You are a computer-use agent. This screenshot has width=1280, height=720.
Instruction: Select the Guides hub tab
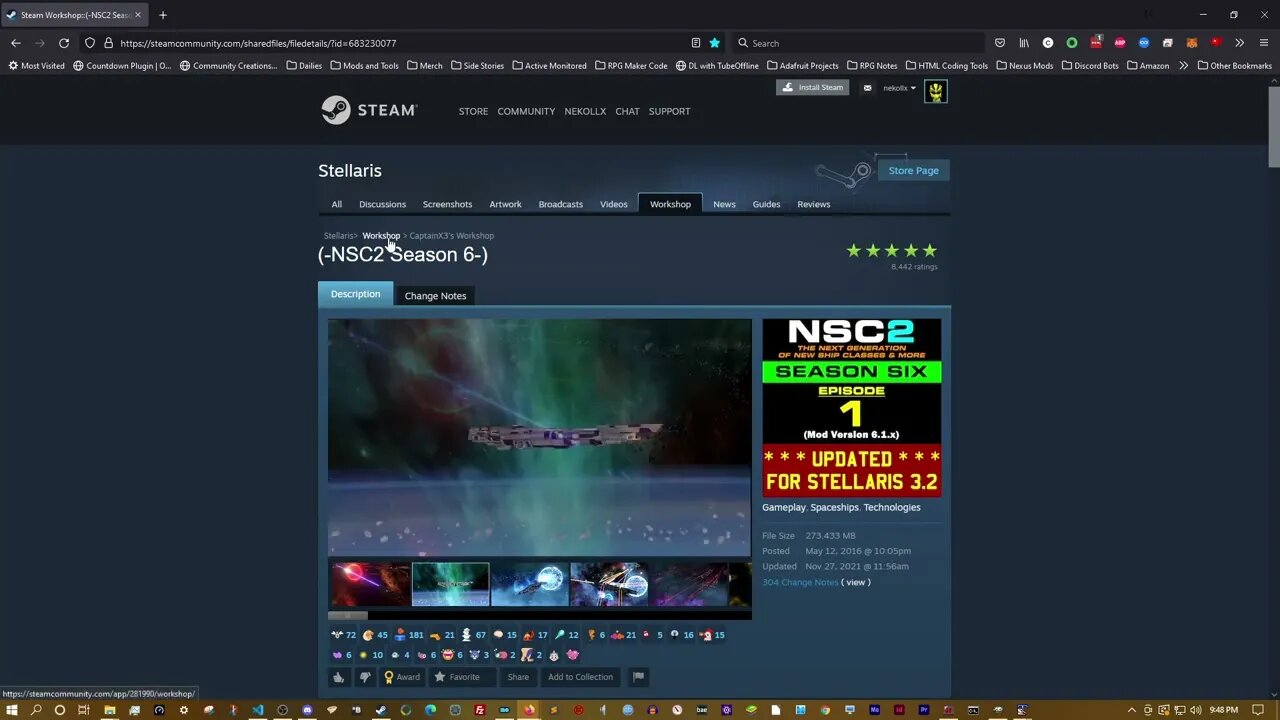766,204
